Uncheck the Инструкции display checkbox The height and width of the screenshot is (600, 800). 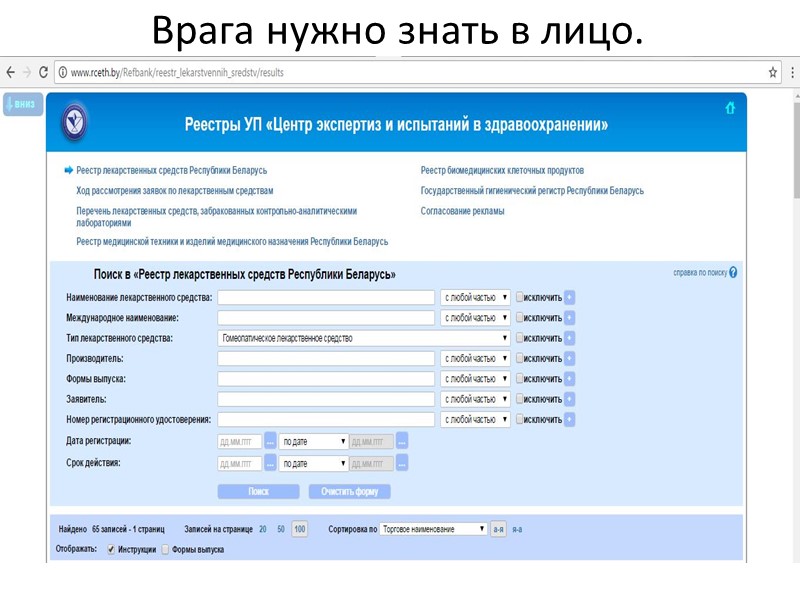tap(111, 549)
